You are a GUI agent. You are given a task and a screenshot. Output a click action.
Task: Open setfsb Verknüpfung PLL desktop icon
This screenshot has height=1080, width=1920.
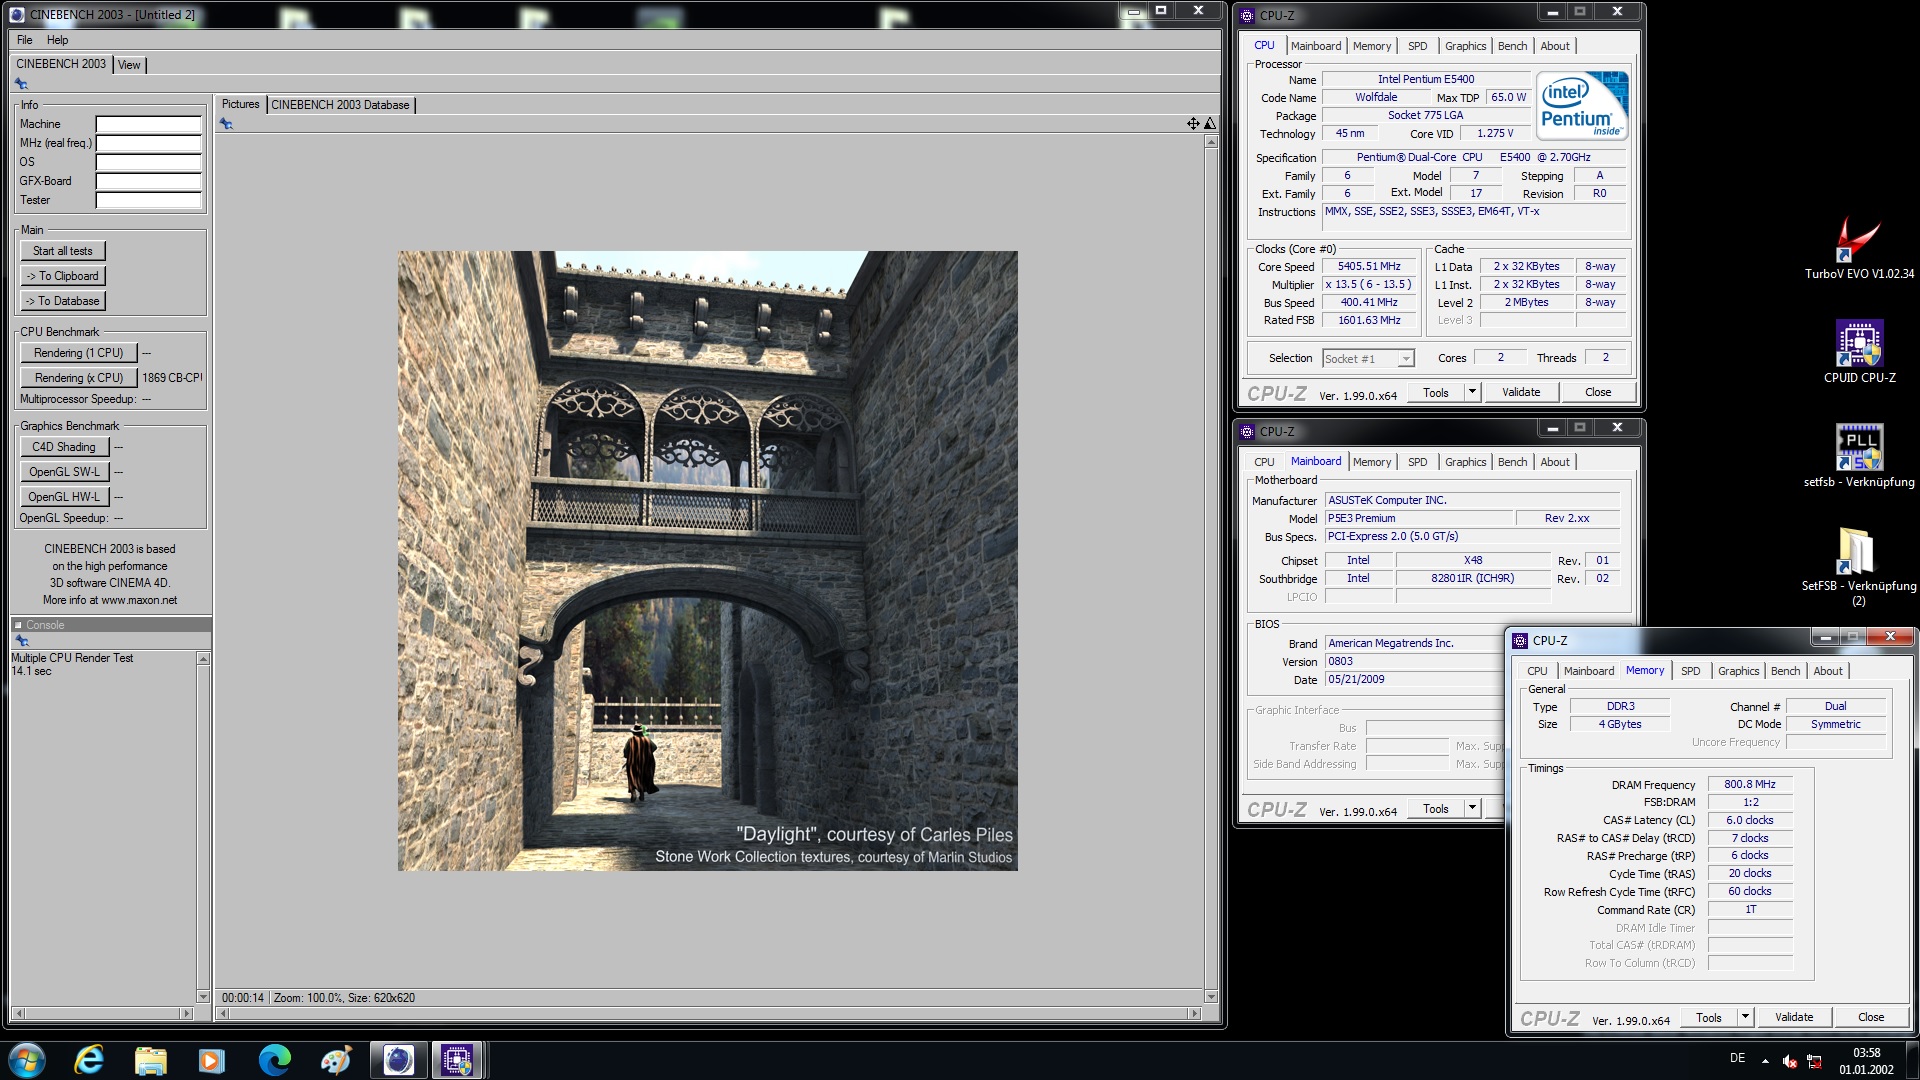pos(1859,456)
